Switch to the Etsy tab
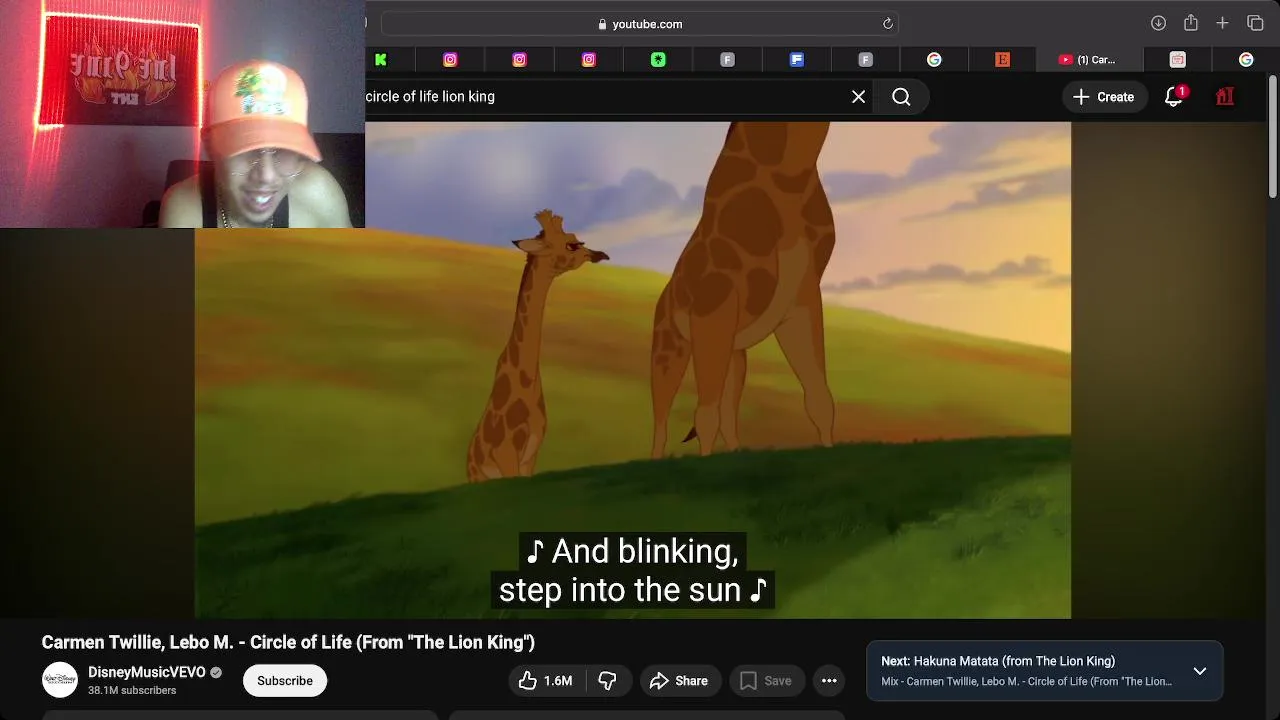This screenshot has height=720, width=1280. (x=1002, y=60)
